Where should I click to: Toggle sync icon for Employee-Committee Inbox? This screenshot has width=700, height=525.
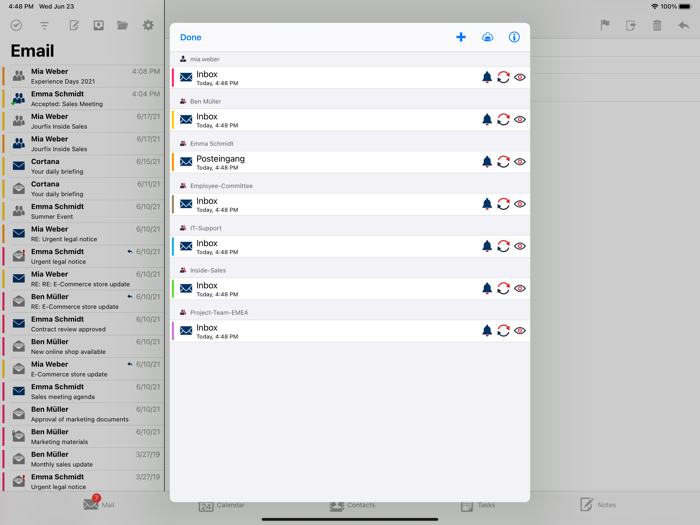[503, 204]
